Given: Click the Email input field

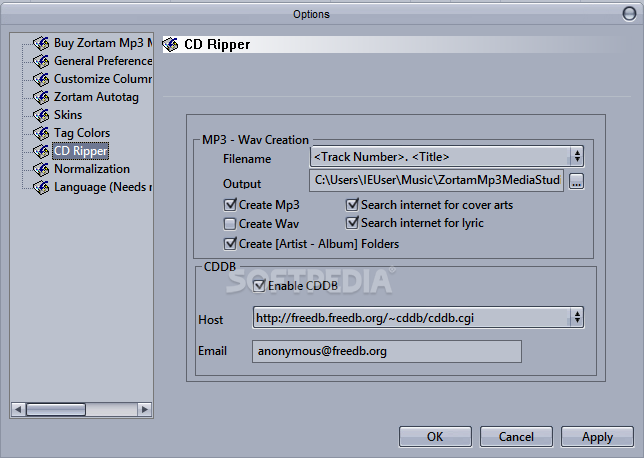Looking at the screenshot, I should point(387,351).
